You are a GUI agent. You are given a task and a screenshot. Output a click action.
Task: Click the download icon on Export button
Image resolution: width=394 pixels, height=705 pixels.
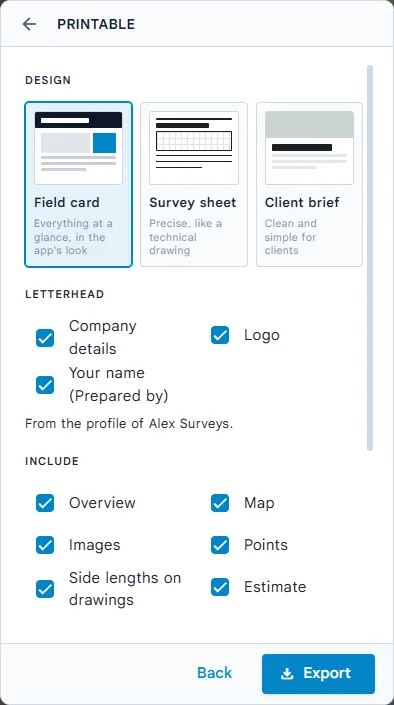tap(287, 673)
